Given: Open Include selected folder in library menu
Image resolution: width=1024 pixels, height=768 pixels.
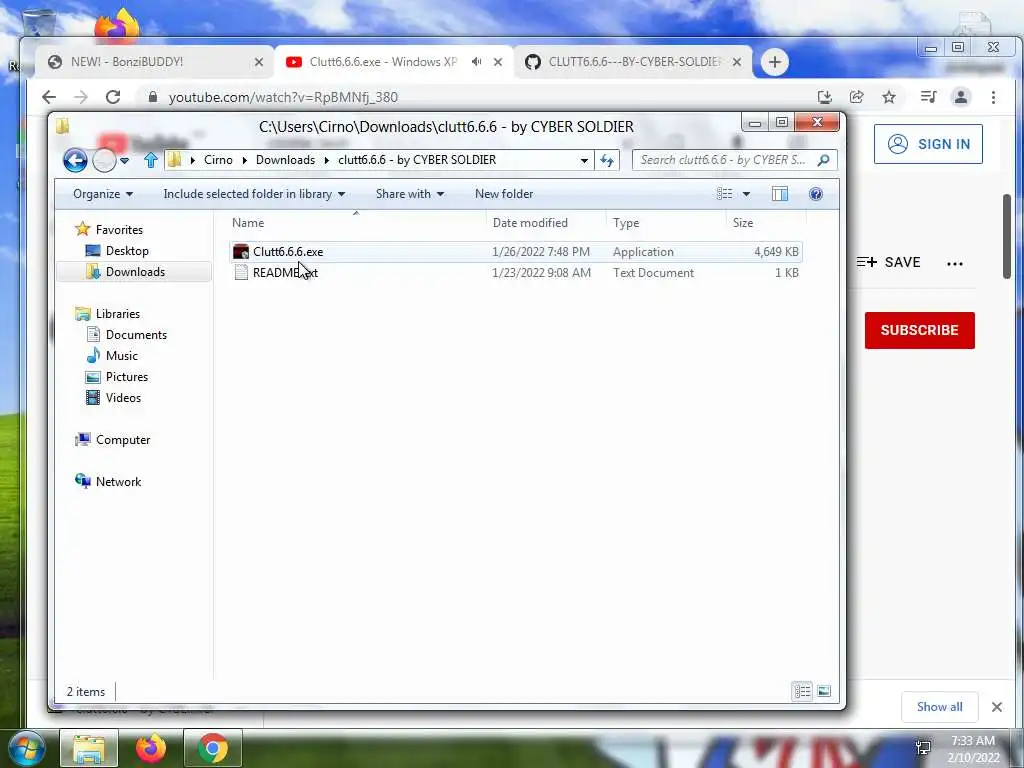Looking at the screenshot, I should (x=254, y=194).
